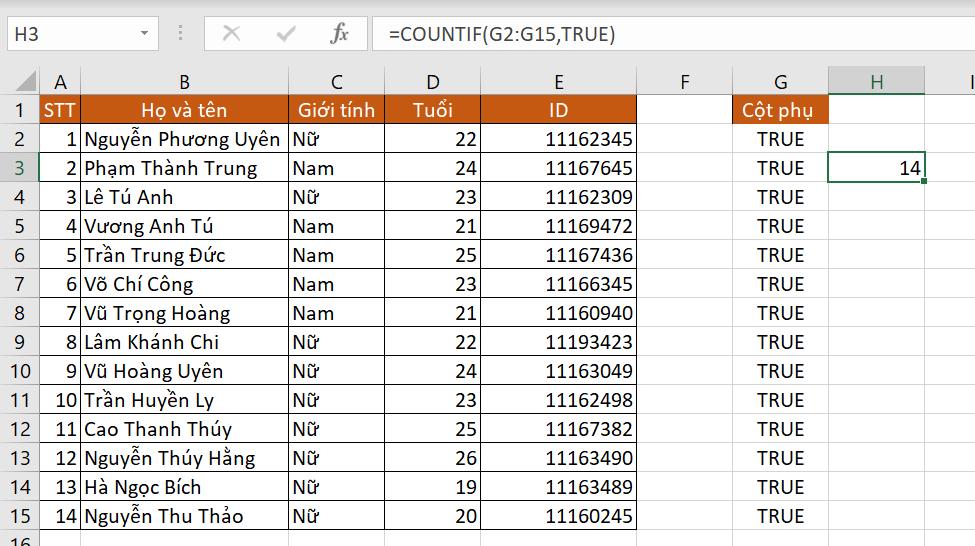
Task: Click the Cancel X icon in formula bar
Action: click(231, 33)
